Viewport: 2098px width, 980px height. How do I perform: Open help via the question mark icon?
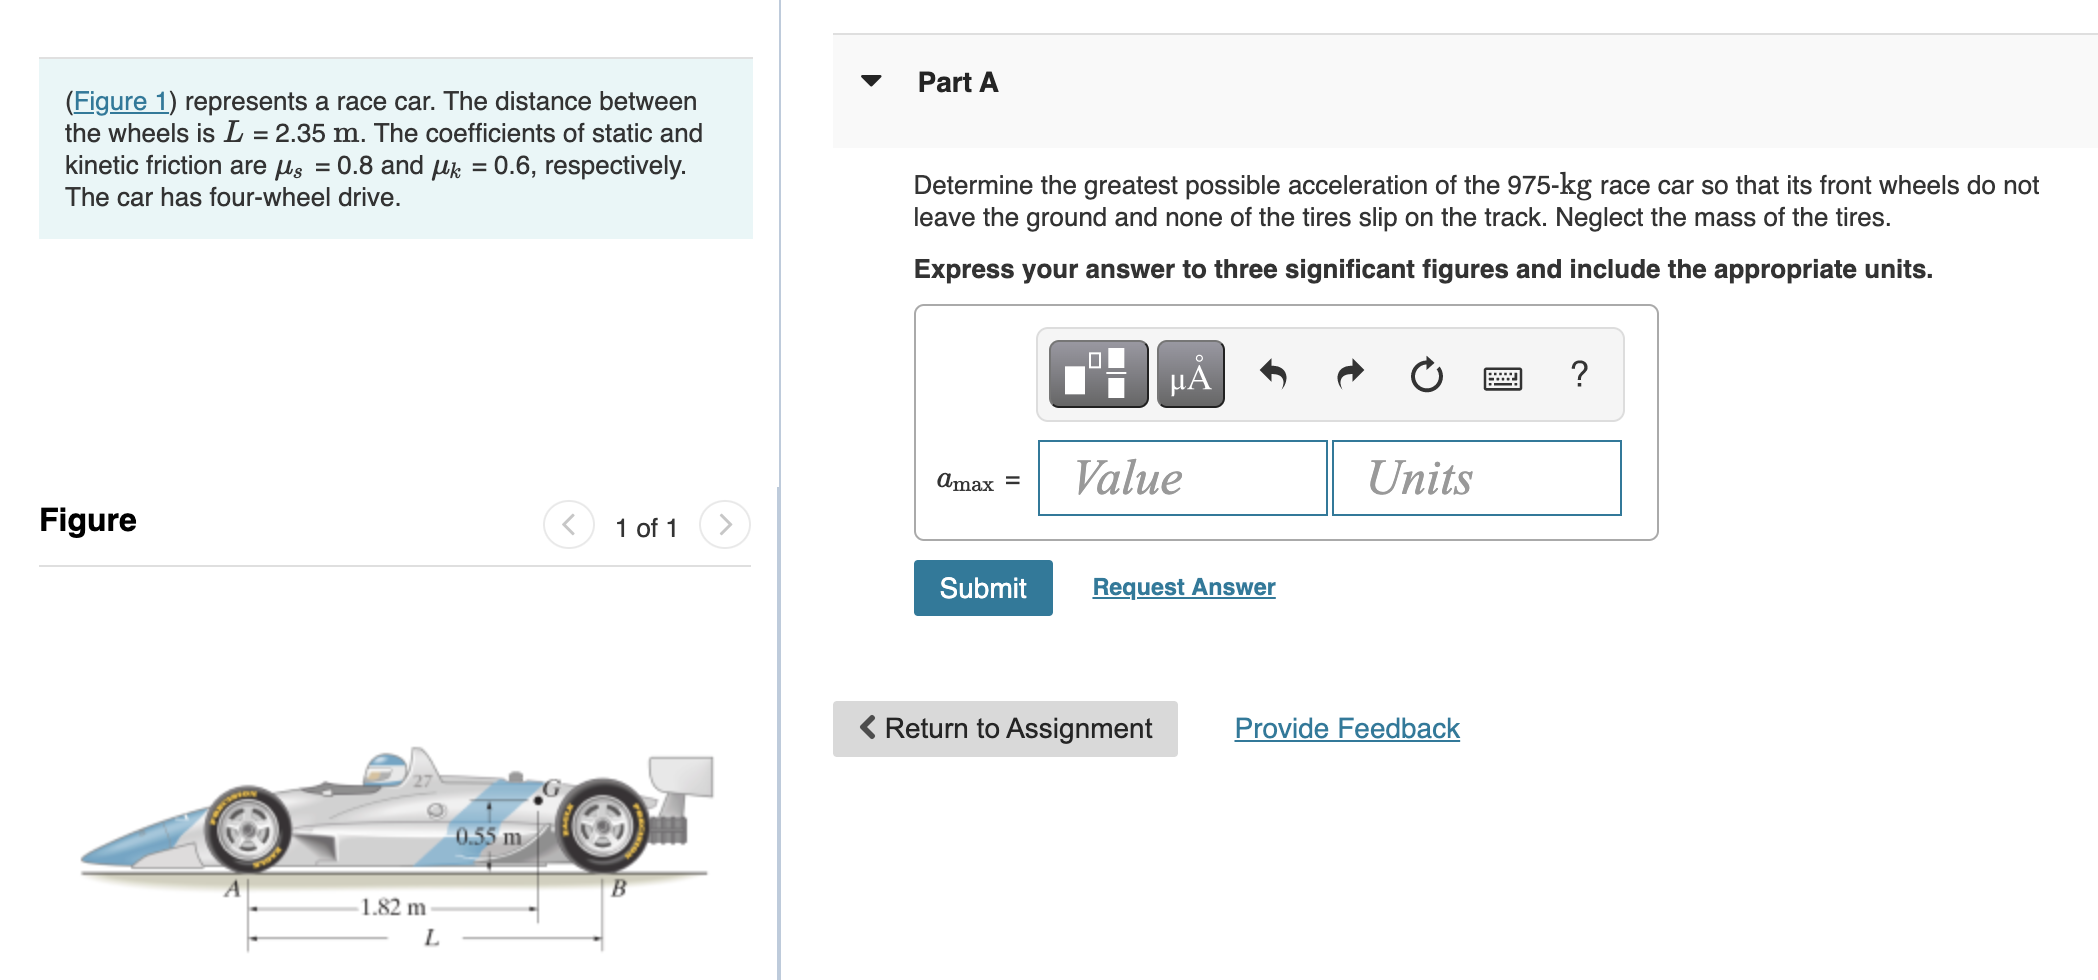click(1578, 374)
